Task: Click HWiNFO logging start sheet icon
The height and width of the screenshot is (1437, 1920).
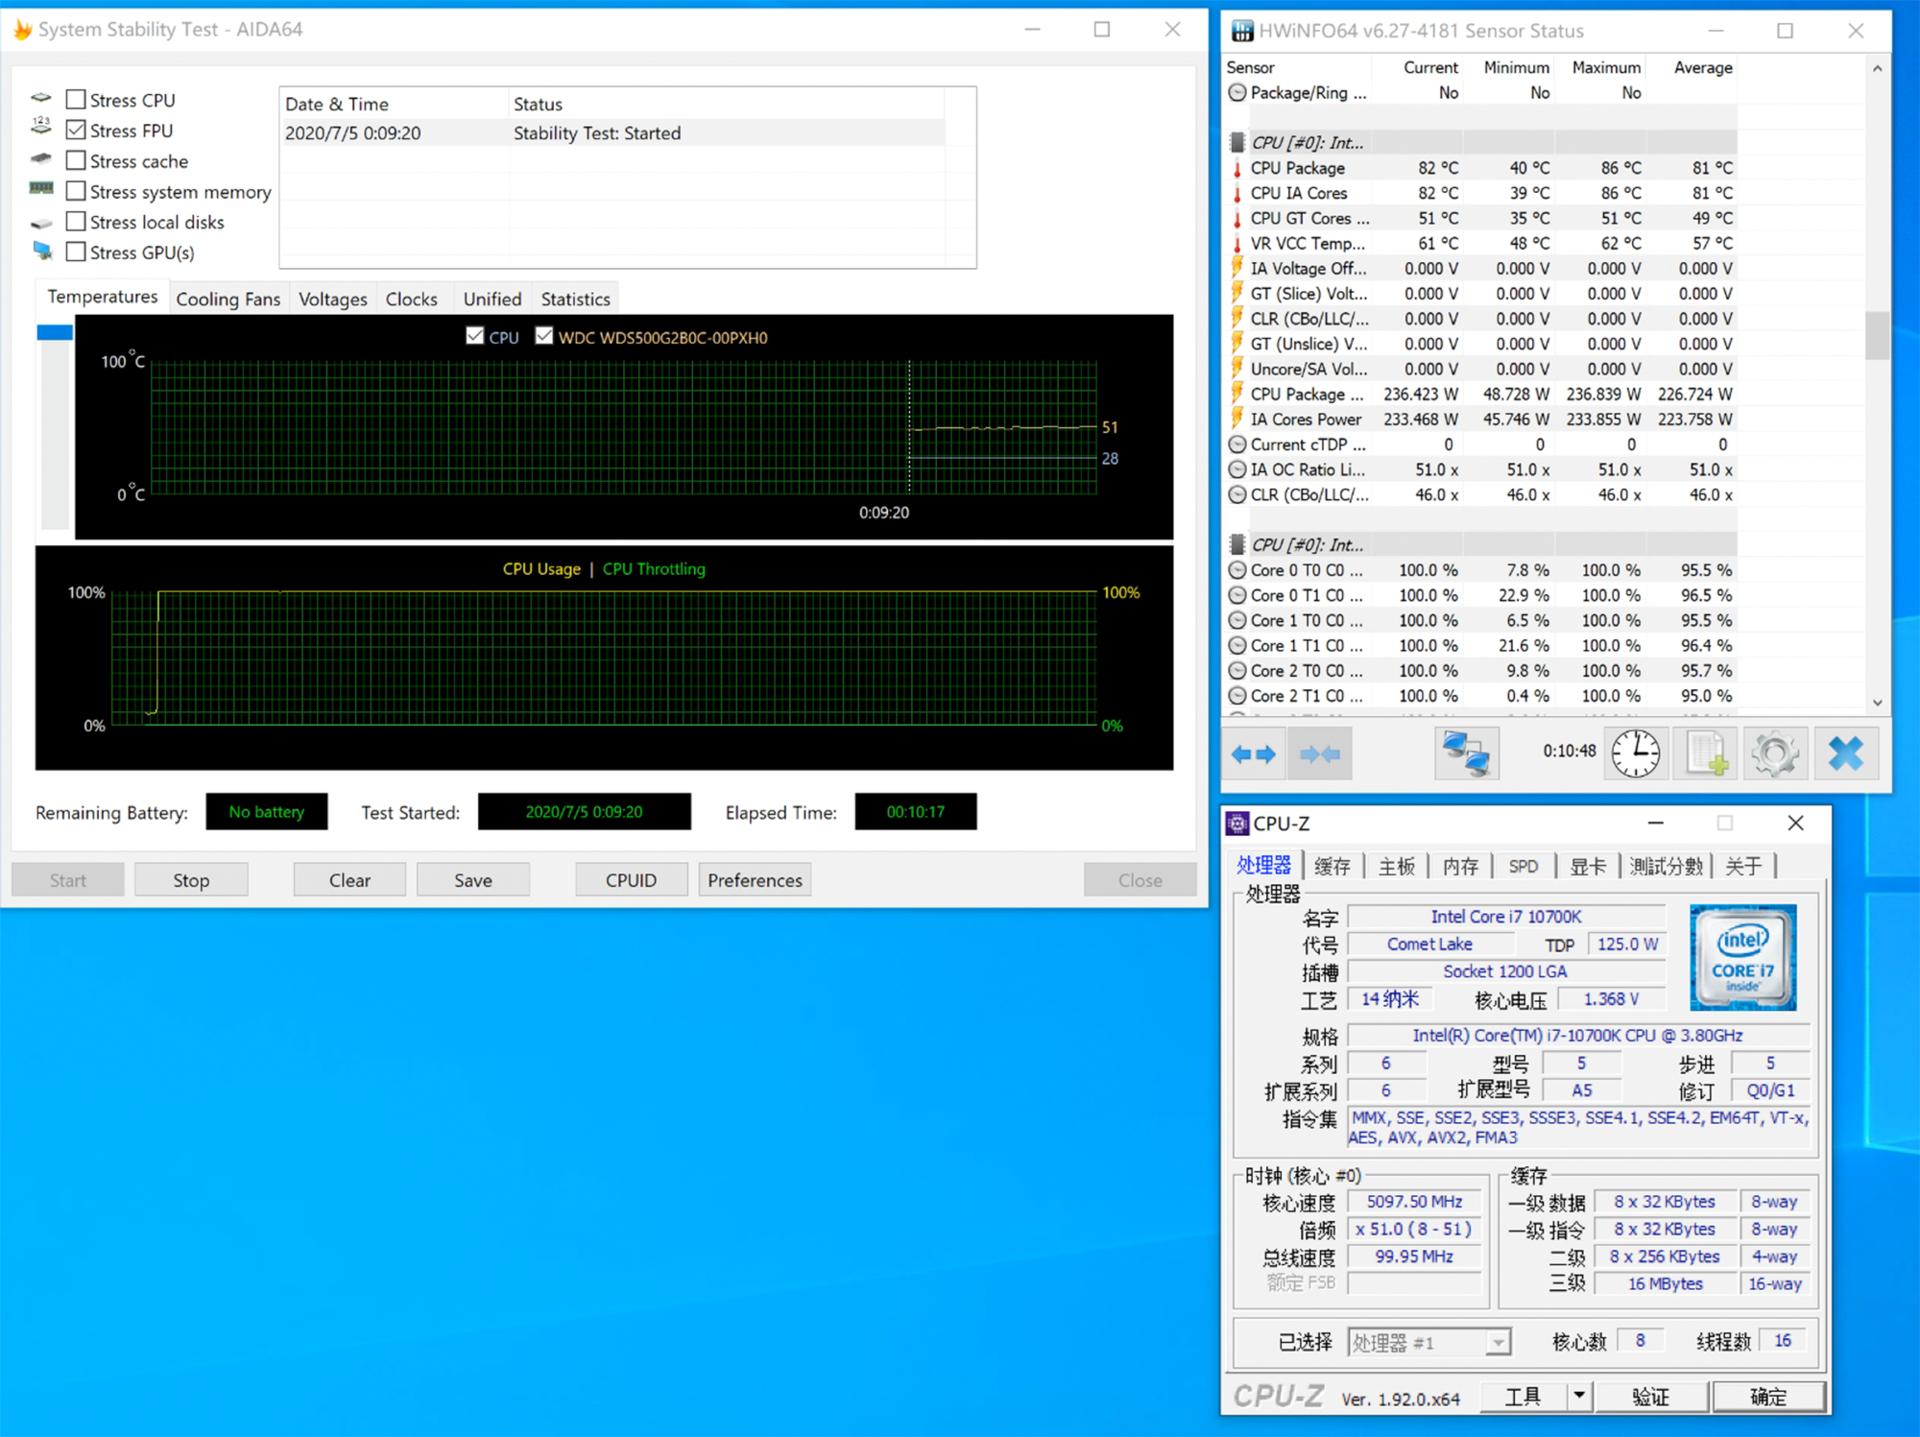Action: [1707, 754]
